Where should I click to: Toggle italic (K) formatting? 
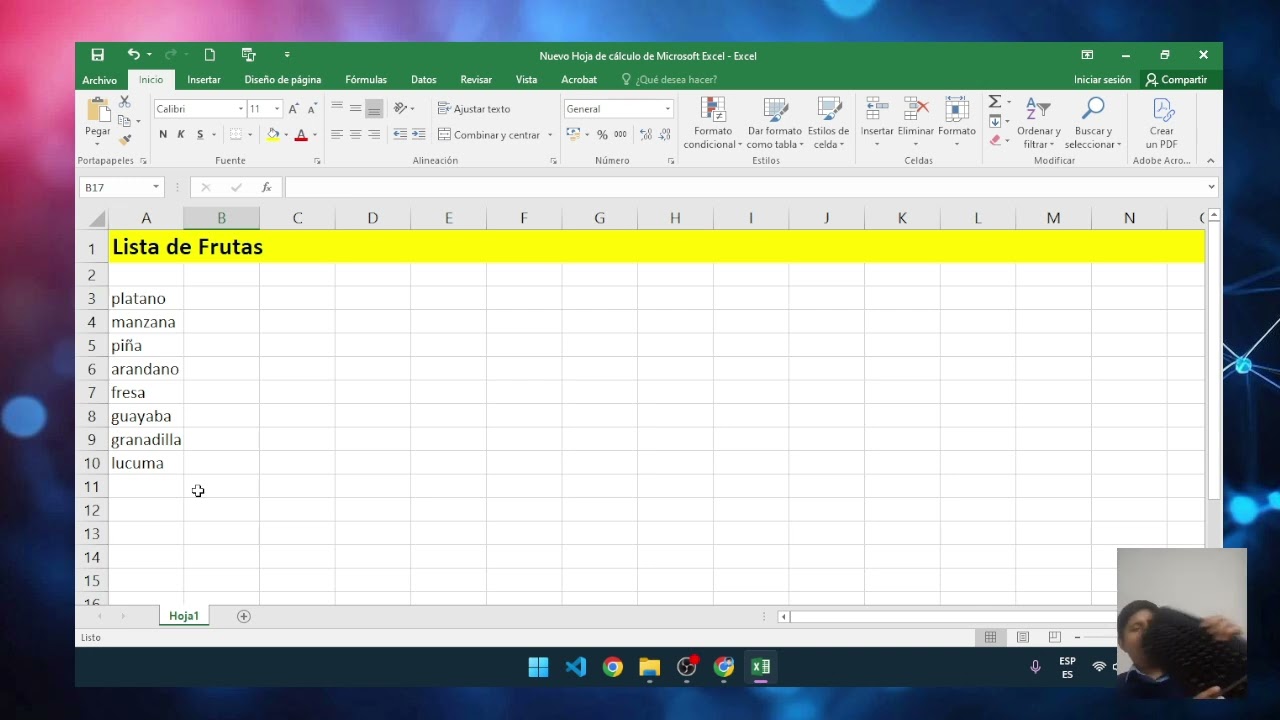point(181,134)
